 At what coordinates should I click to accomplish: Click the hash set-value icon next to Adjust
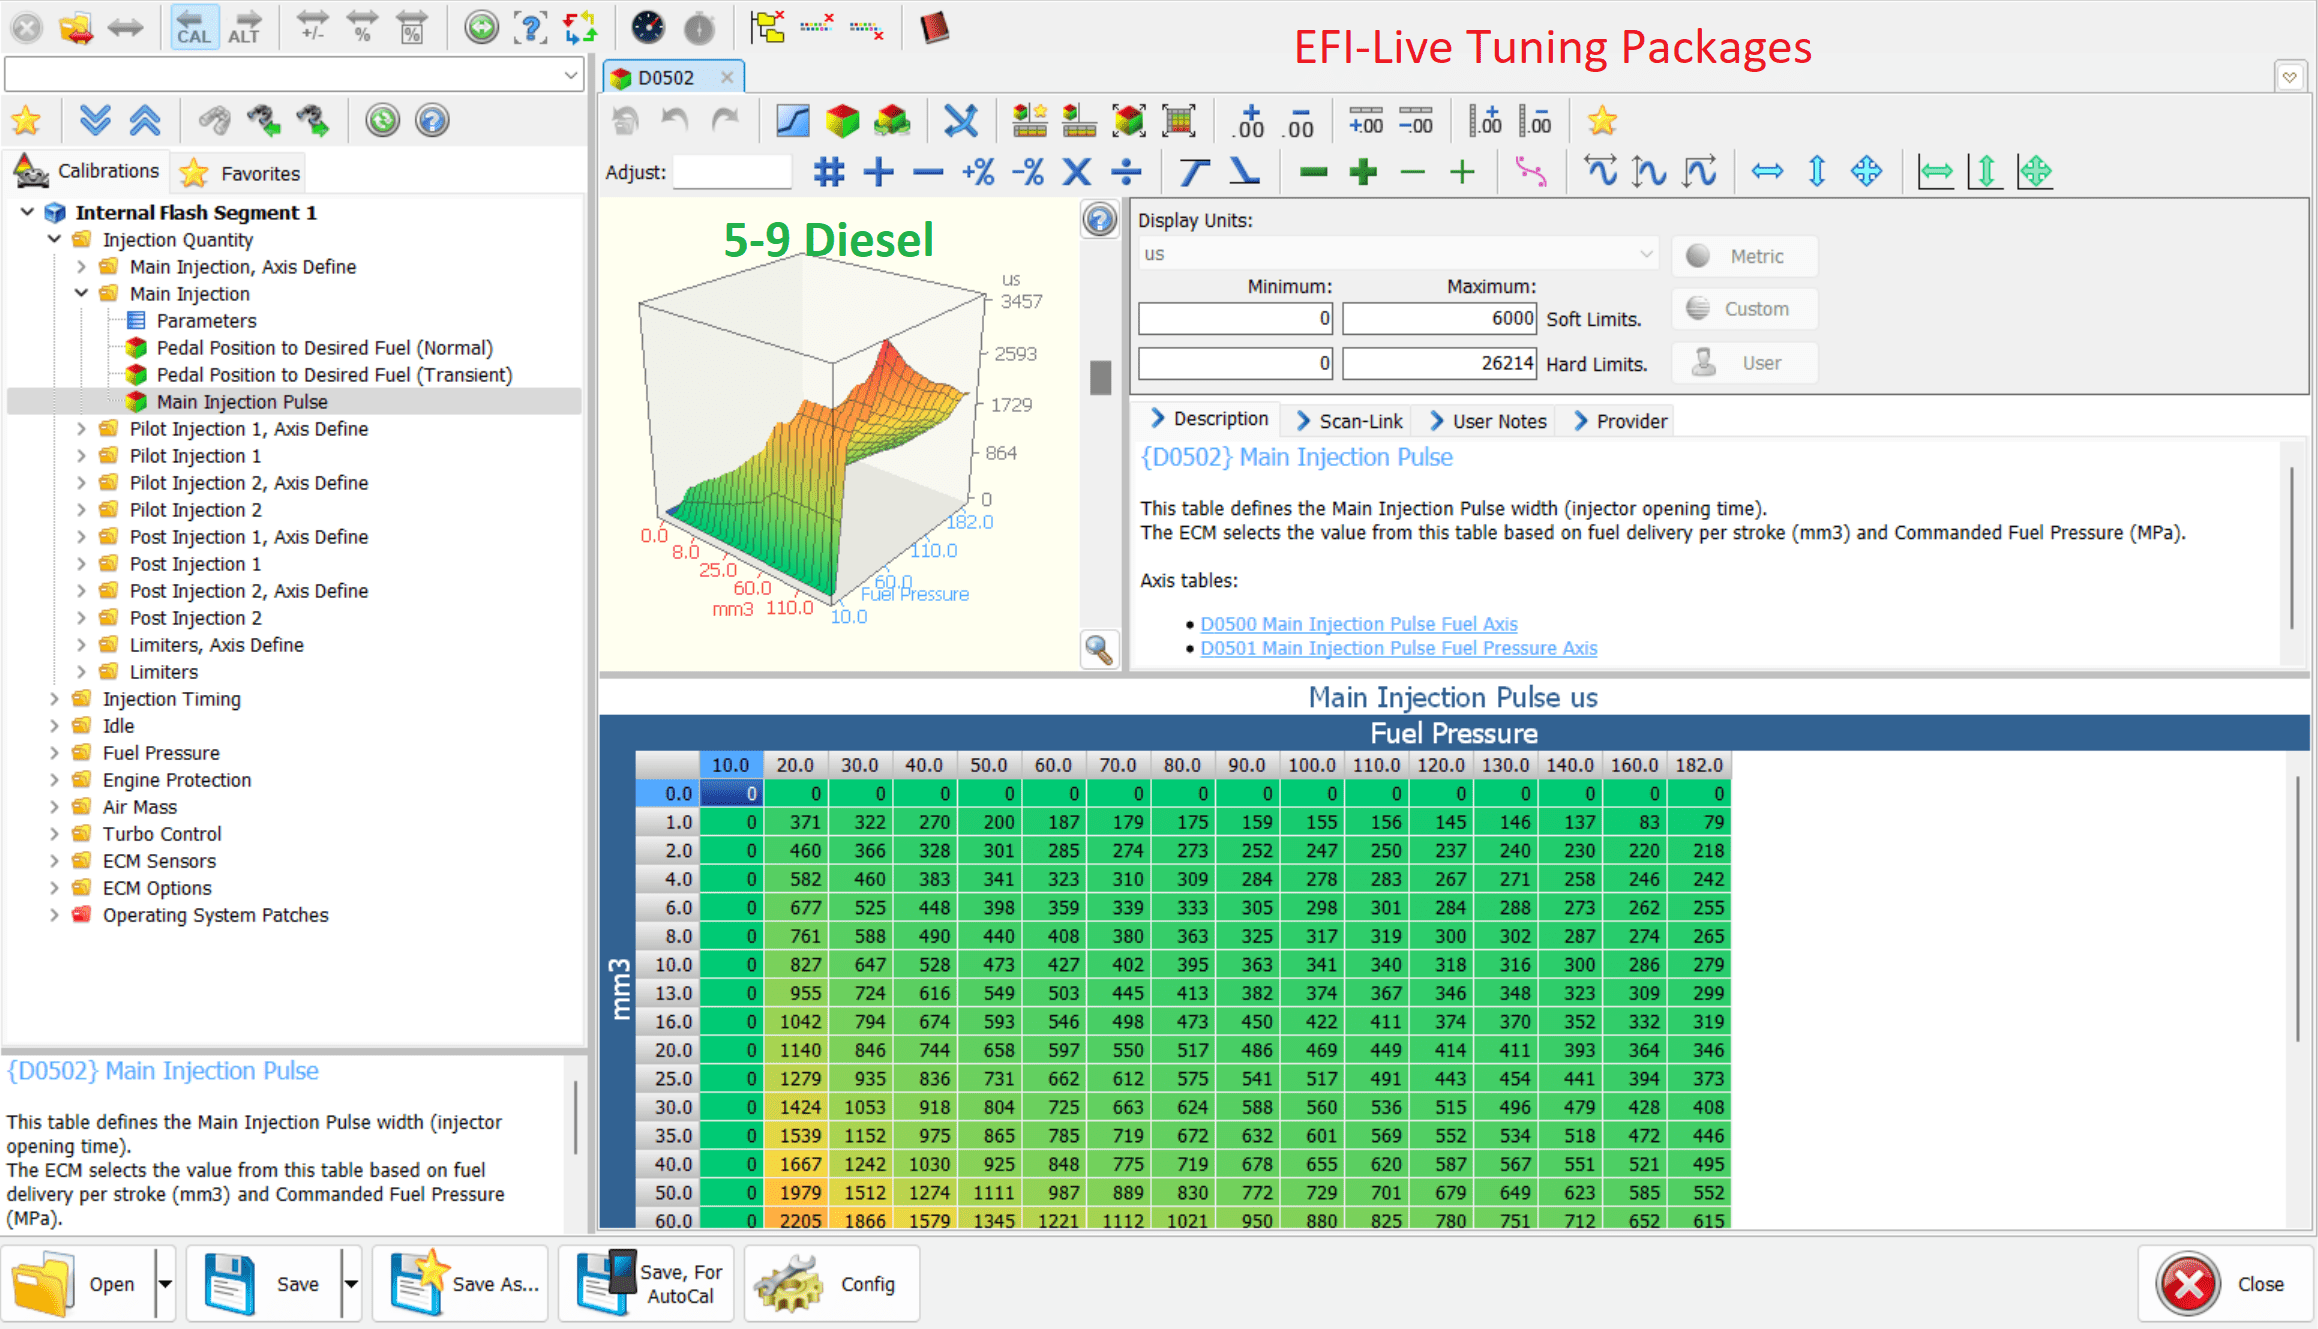pyautogui.click(x=828, y=172)
